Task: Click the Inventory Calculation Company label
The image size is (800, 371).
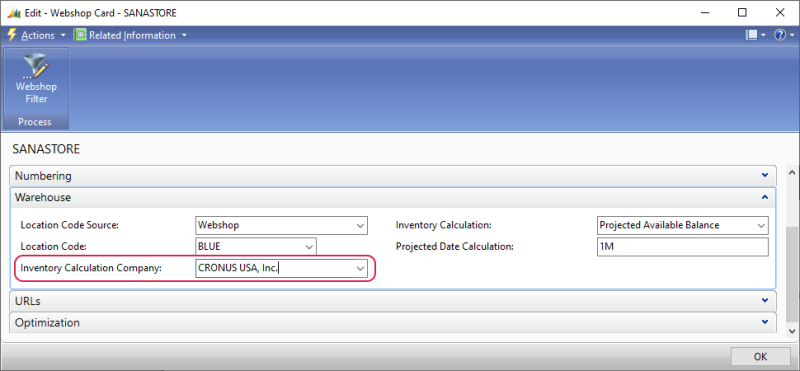Action: (91, 268)
